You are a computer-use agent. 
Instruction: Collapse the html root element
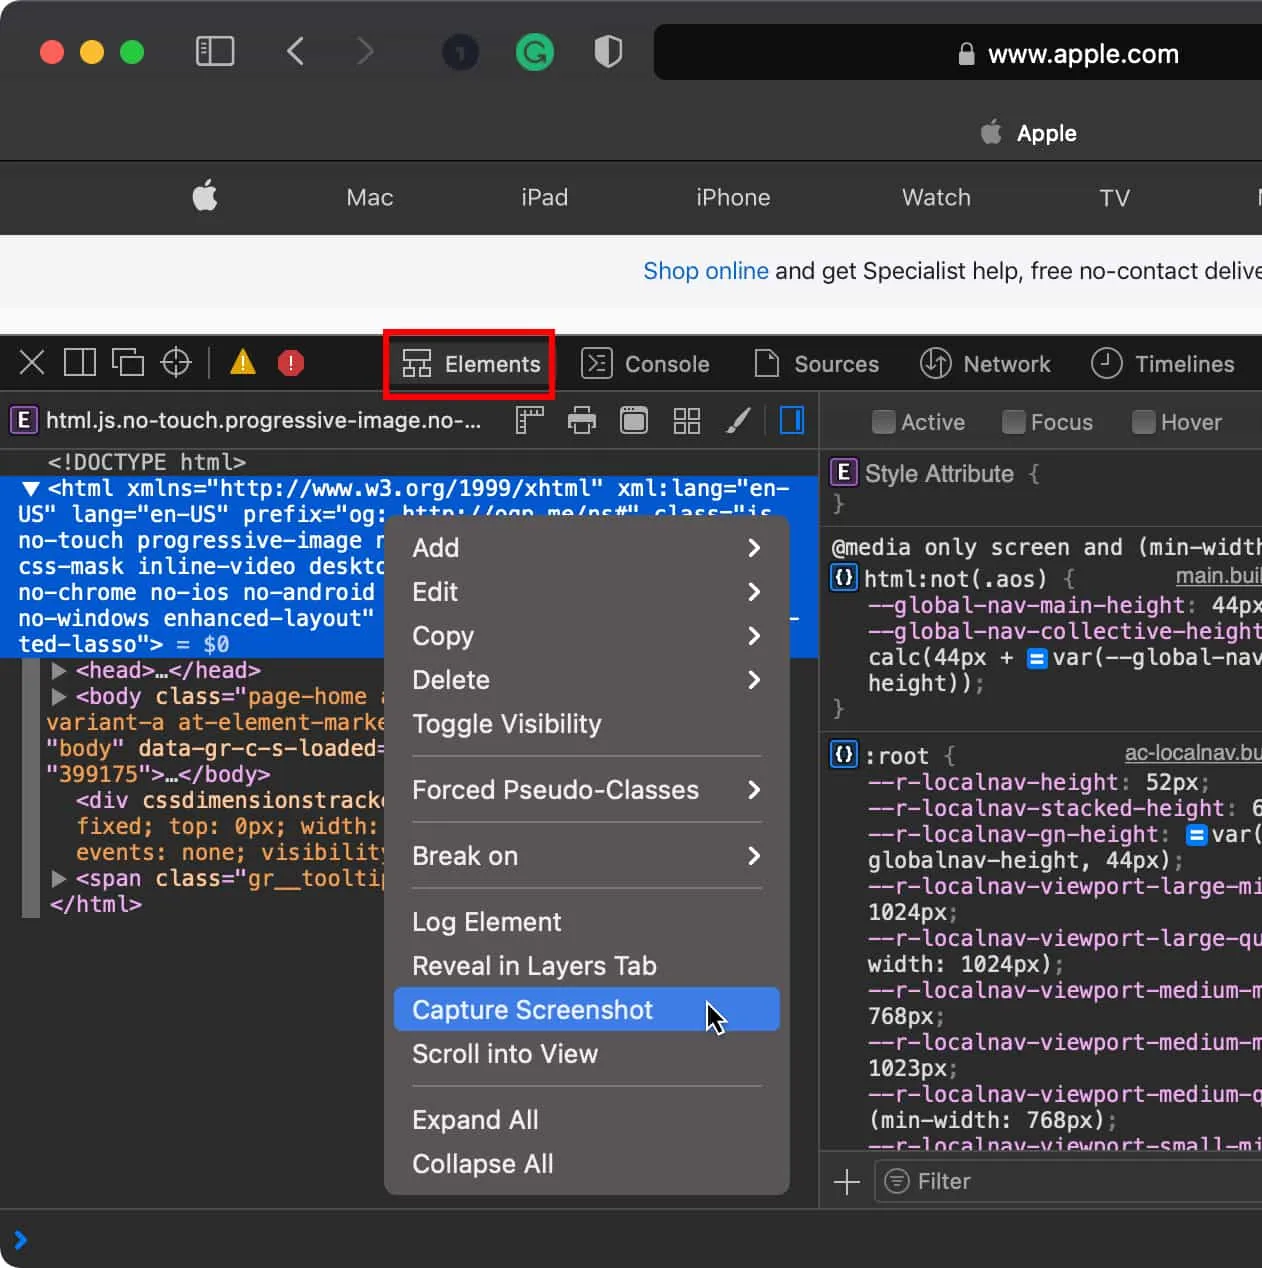(x=31, y=489)
